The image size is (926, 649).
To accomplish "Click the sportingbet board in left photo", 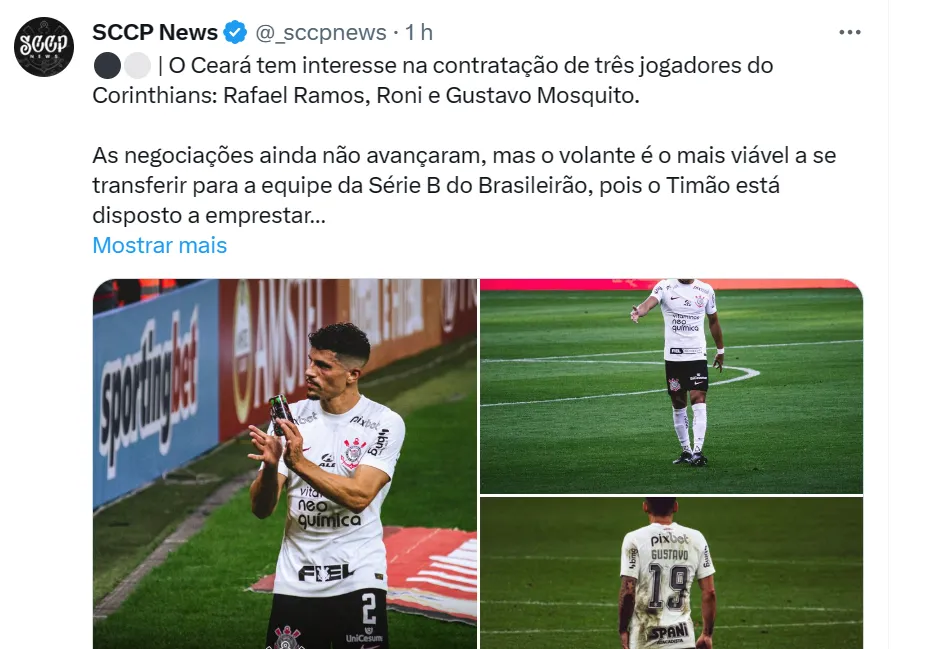I will 148,393.
